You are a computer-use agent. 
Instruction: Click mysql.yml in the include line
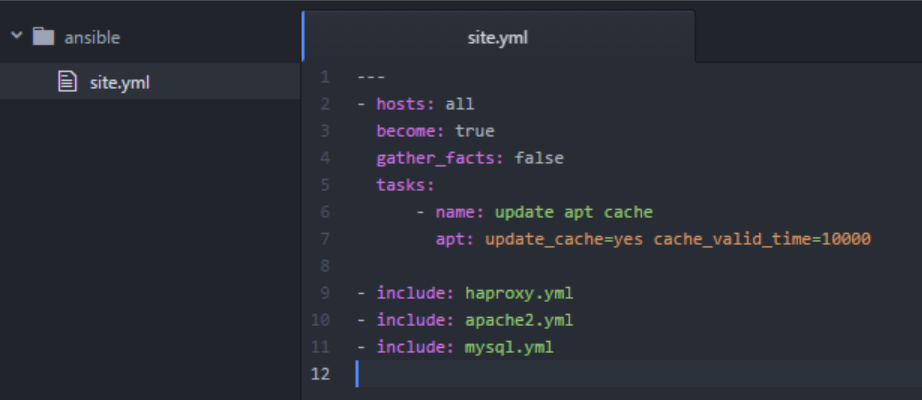(x=509, y=347)
